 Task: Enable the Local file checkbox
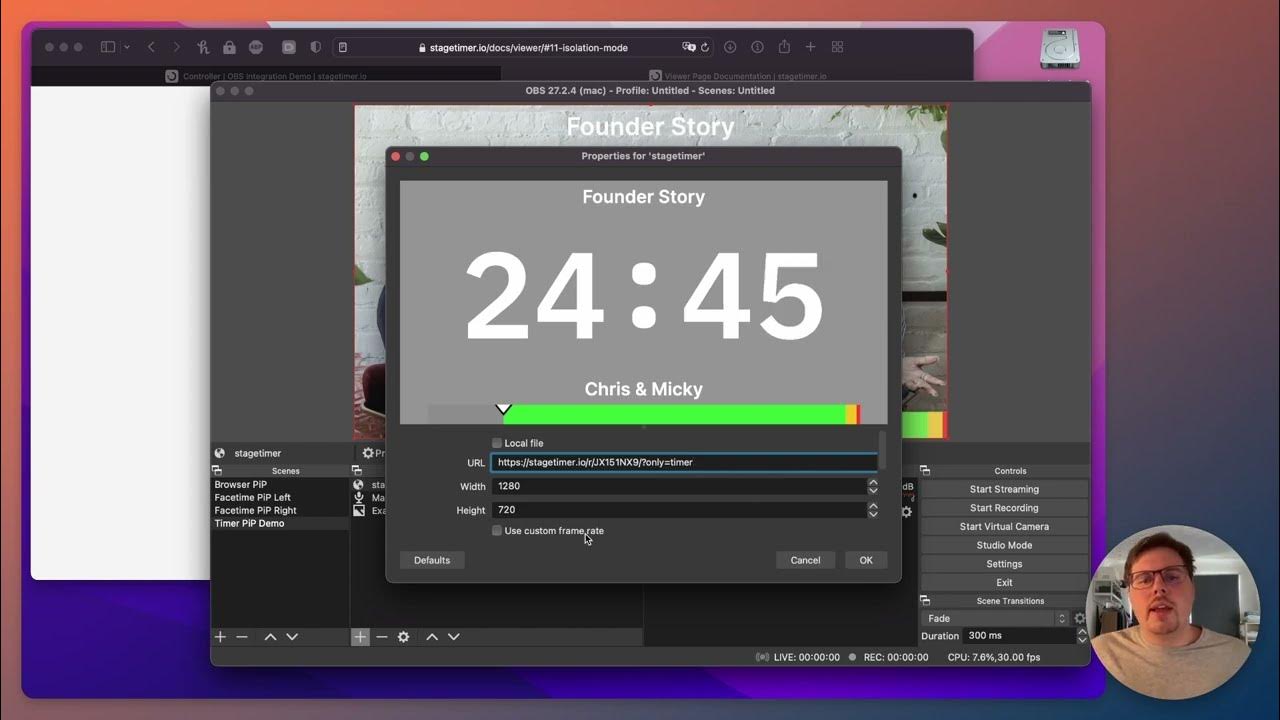tap(497, 443)
